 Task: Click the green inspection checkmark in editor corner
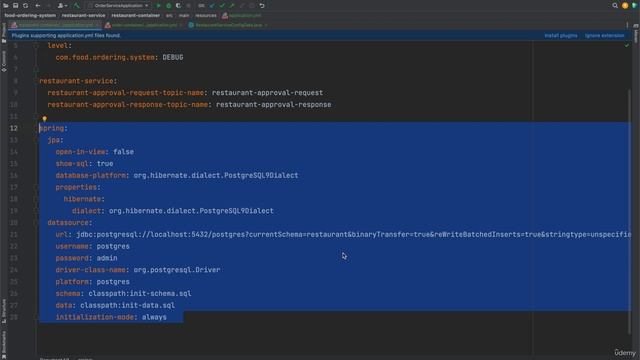pyautogui.click(x=627, y=45)
